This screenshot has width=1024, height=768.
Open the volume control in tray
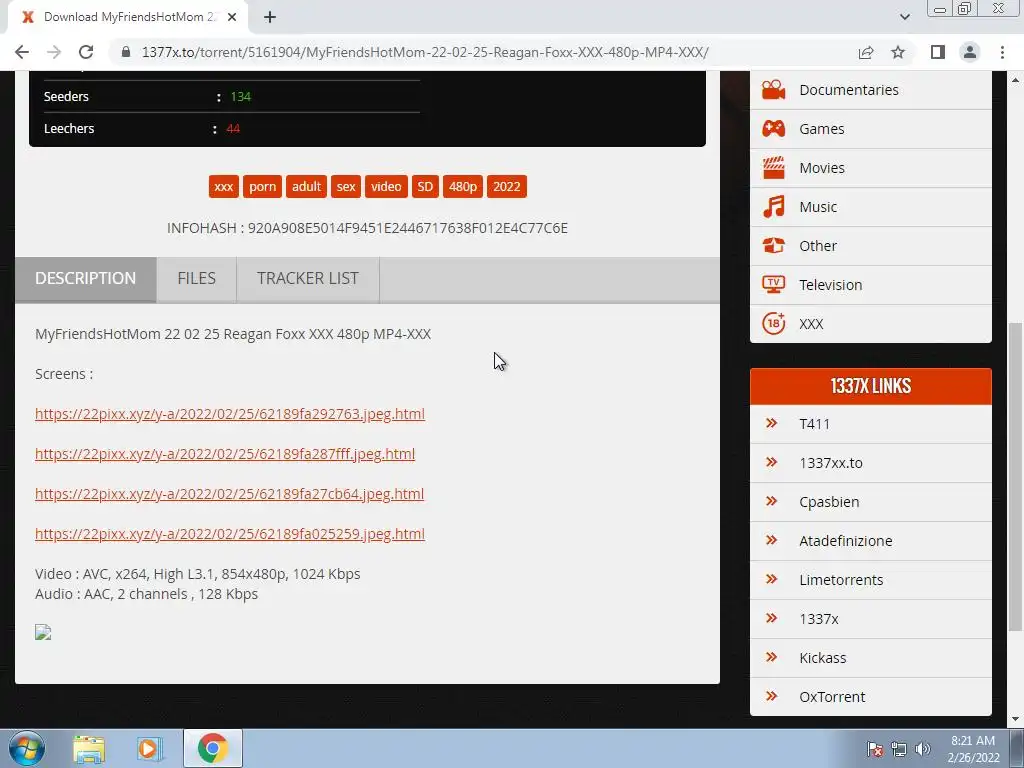click(923, 749)
